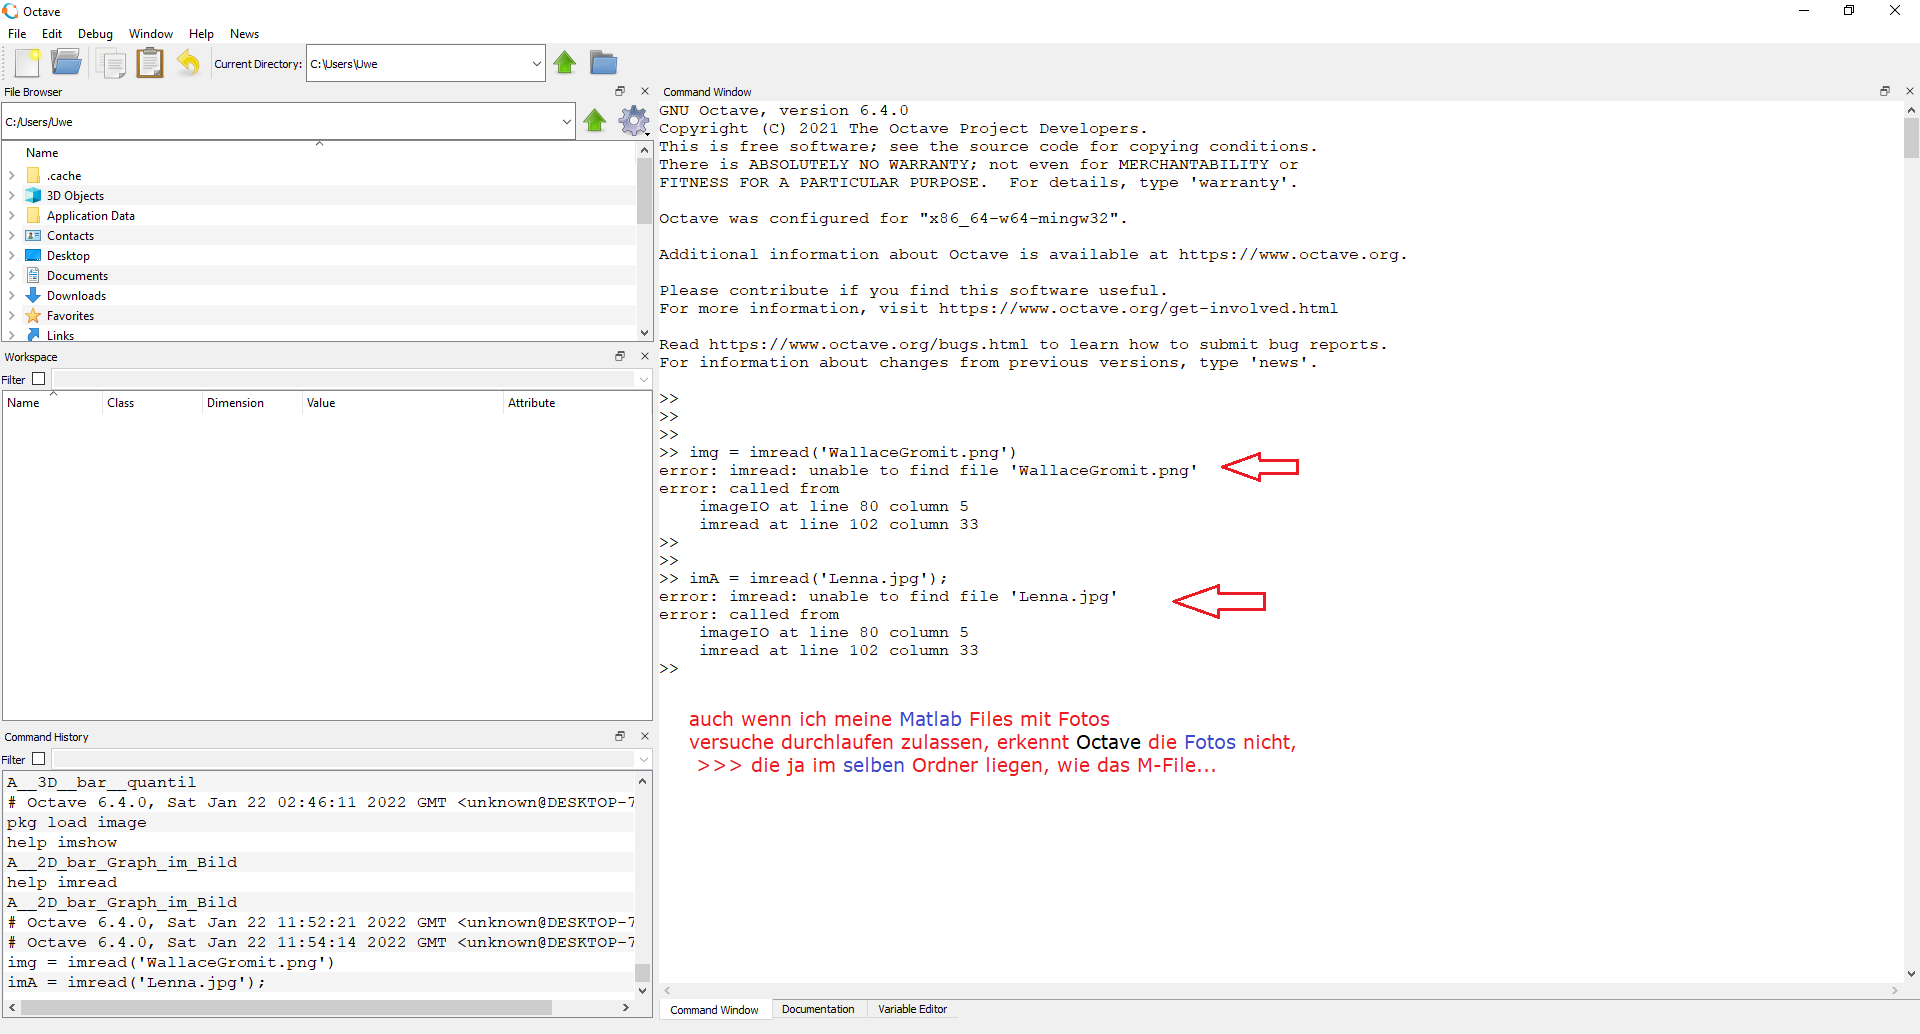This screenshot has height=1034, width=1920.
Task: Click the Open File folder icon
Action: coord(67,63)
